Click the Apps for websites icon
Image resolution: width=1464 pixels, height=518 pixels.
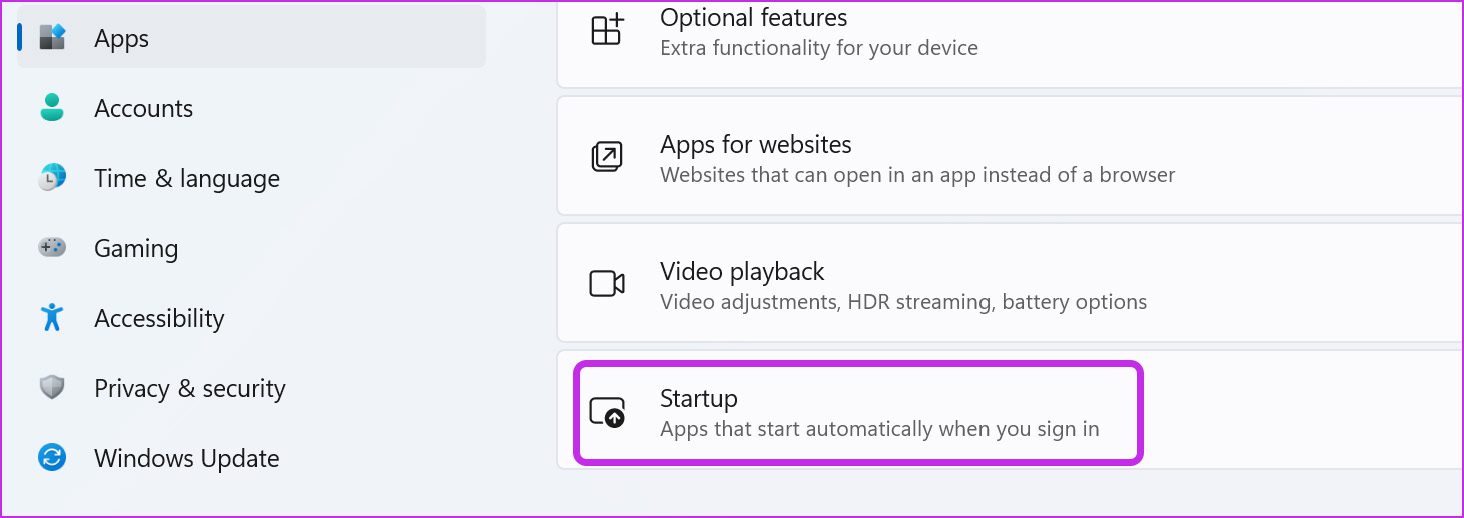pos(607,157)
